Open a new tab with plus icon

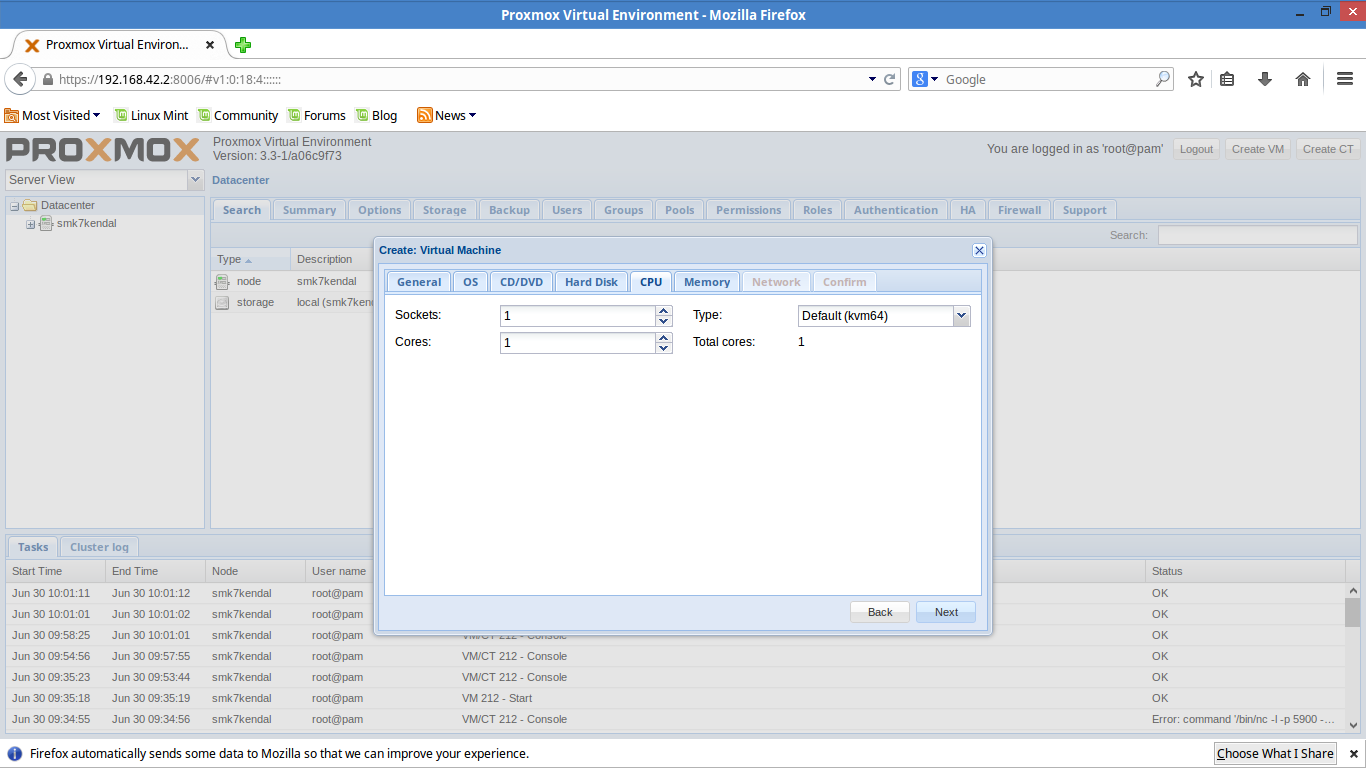tap(243, 45)
